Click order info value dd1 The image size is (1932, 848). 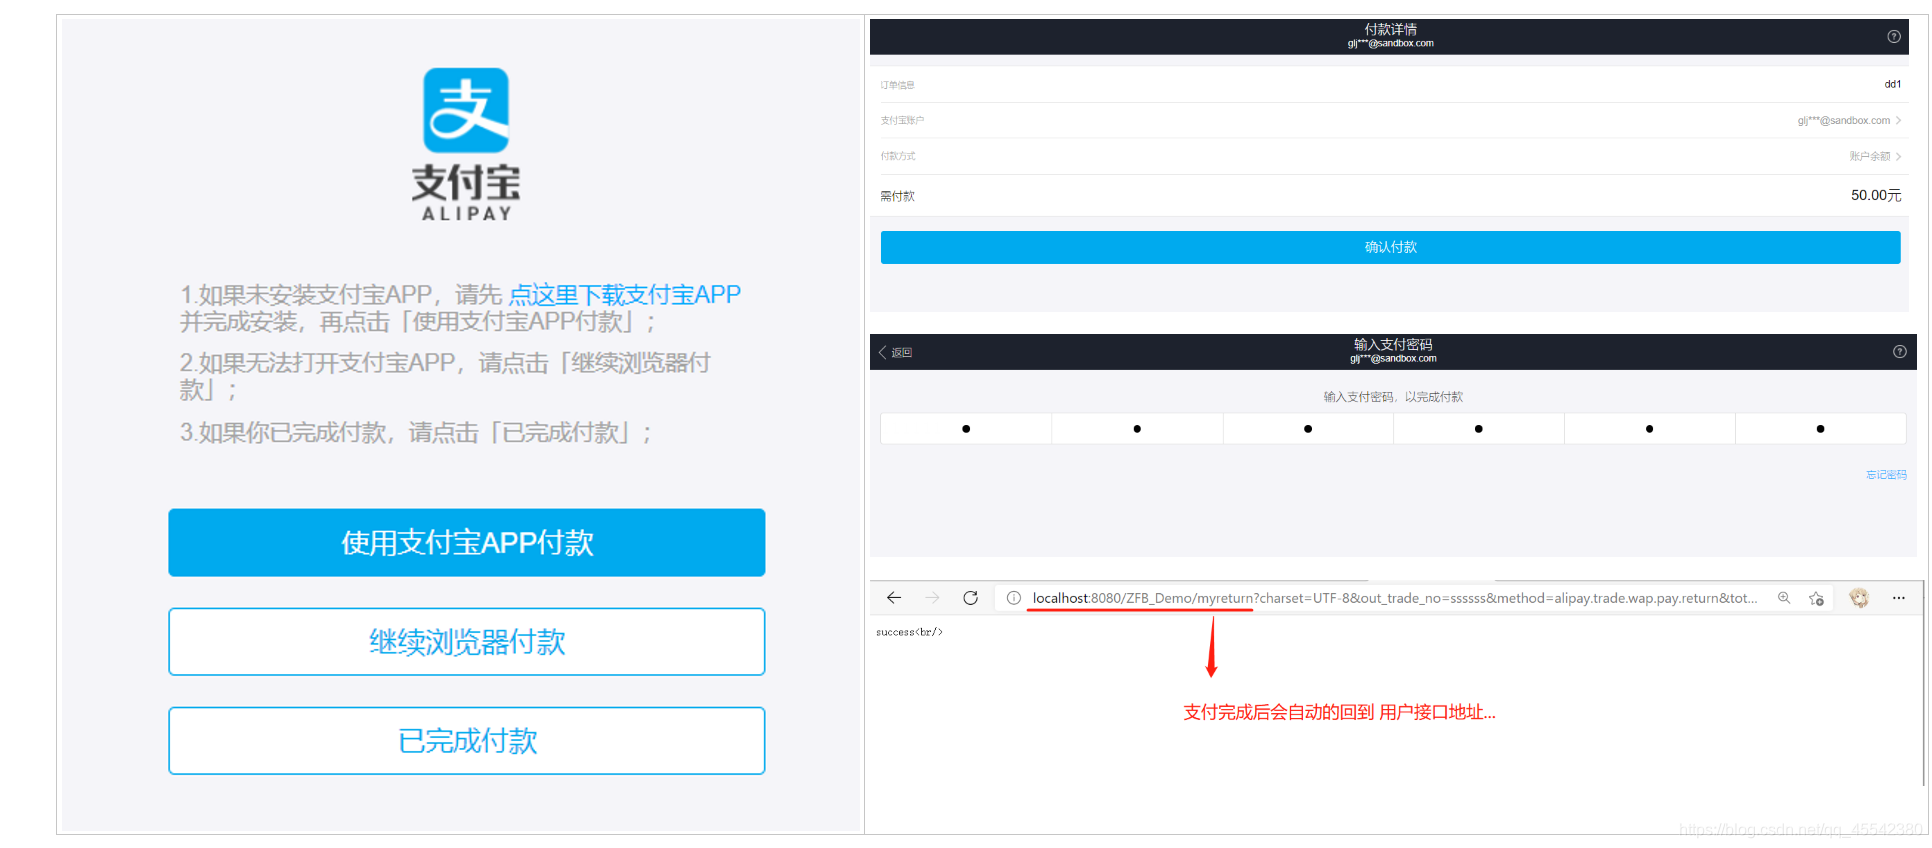pyautogui.click(x=1893, y=85)
